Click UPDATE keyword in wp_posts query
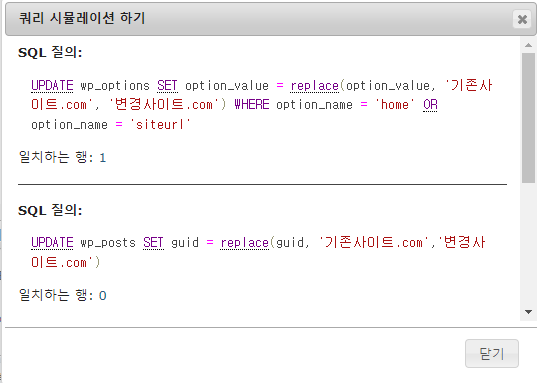Screen dimensions: 539x383 [x=52, y=243]
